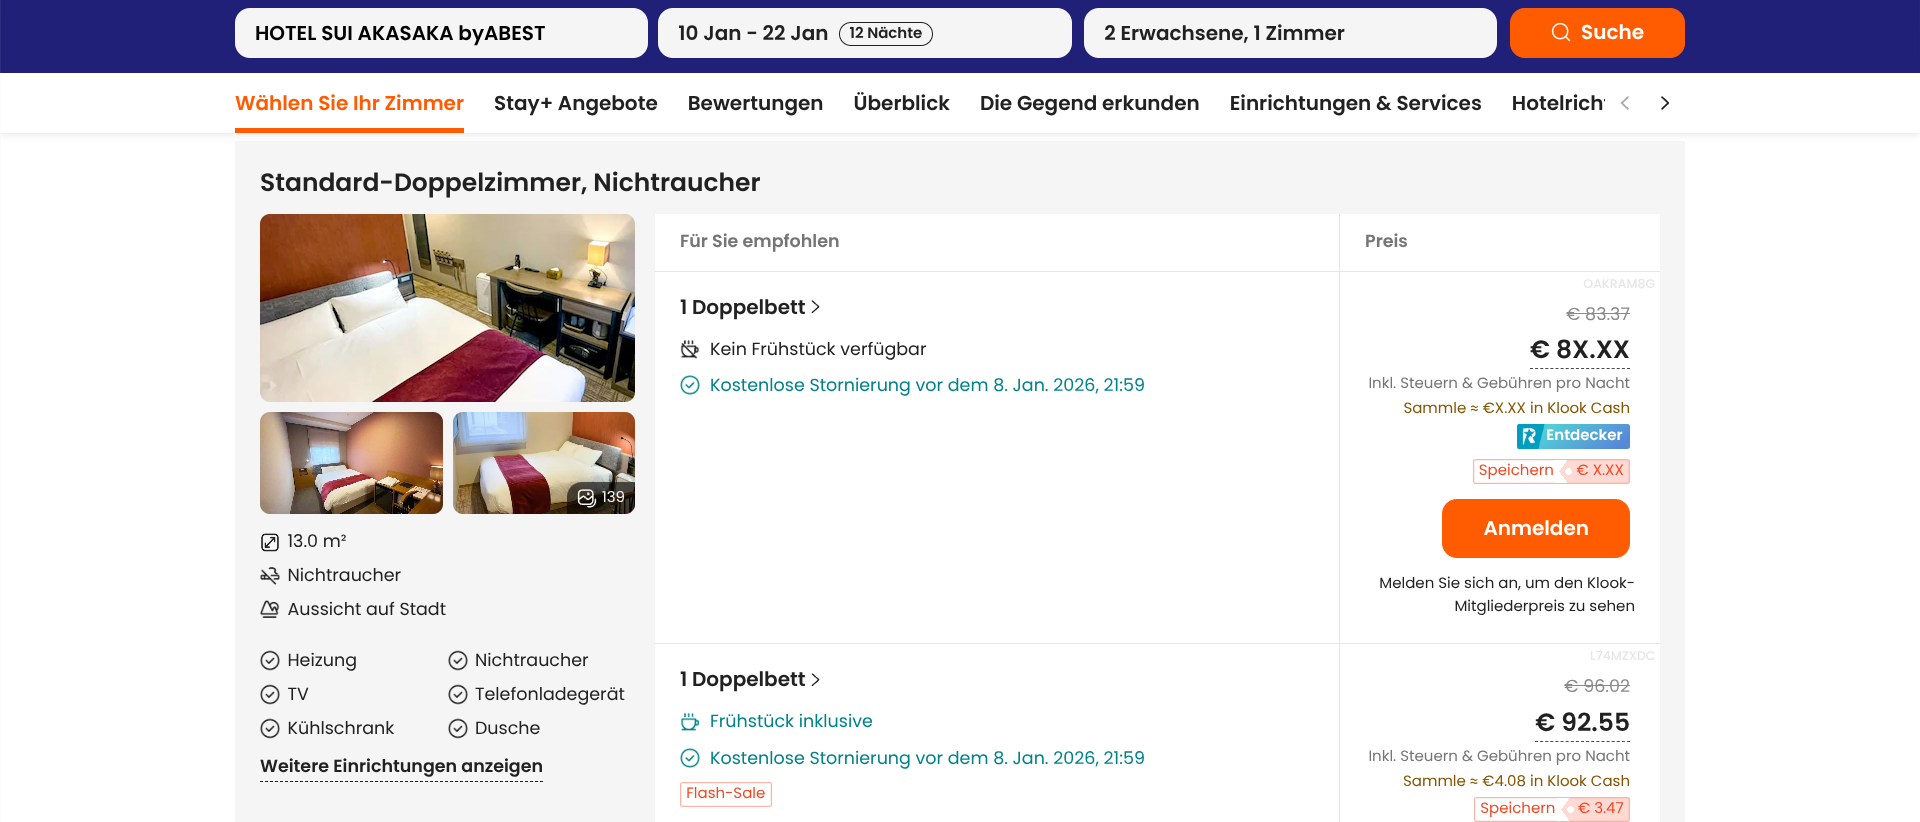Click the hotel name search field
Viewport: 1920px width, 822px height.
pyautogui.click(x=441, y=34)
